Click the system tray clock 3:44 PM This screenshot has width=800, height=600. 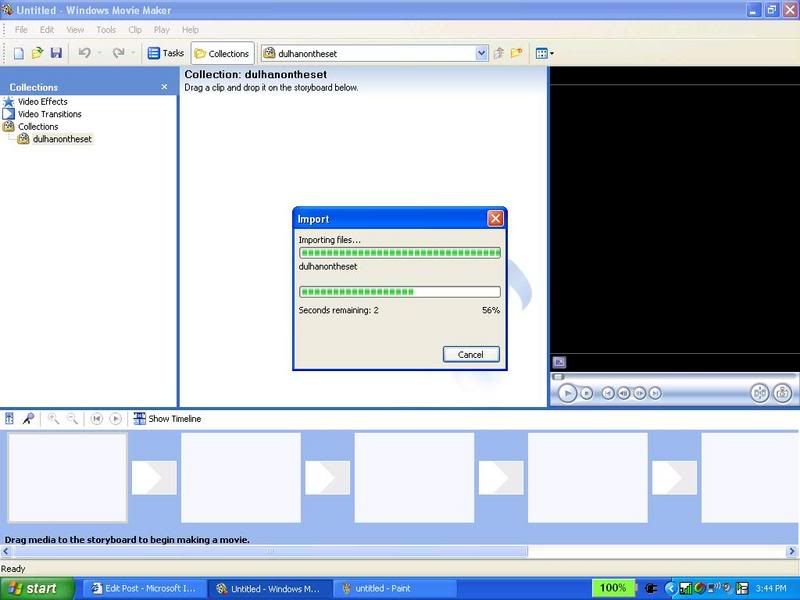coord(771,588)
